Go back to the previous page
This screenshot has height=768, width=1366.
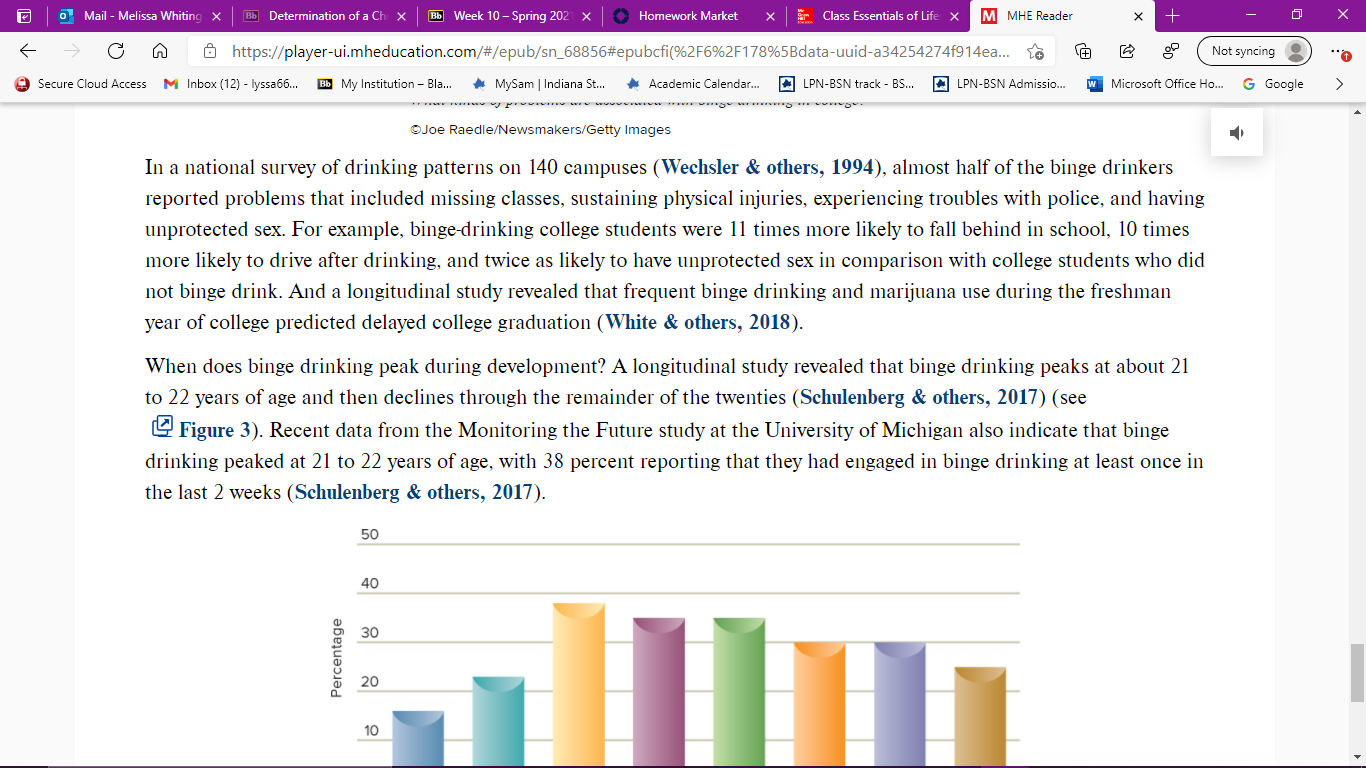[28, 51]
